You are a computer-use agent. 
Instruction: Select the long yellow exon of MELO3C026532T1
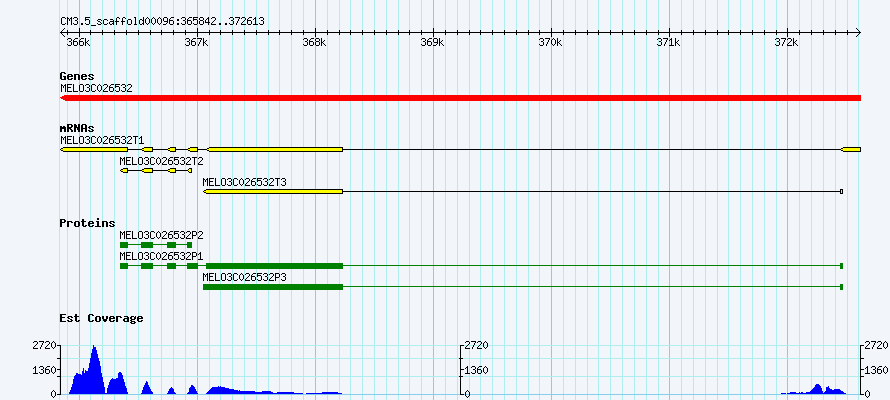(275, 149)
